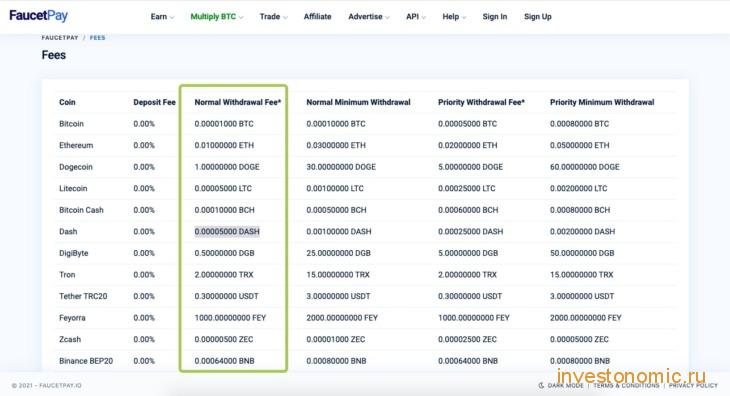Click the 0.50000000 DGB withdrawal fee
Image resolution: width=730 pixels, height=396 pixels.
coord(224,253)
